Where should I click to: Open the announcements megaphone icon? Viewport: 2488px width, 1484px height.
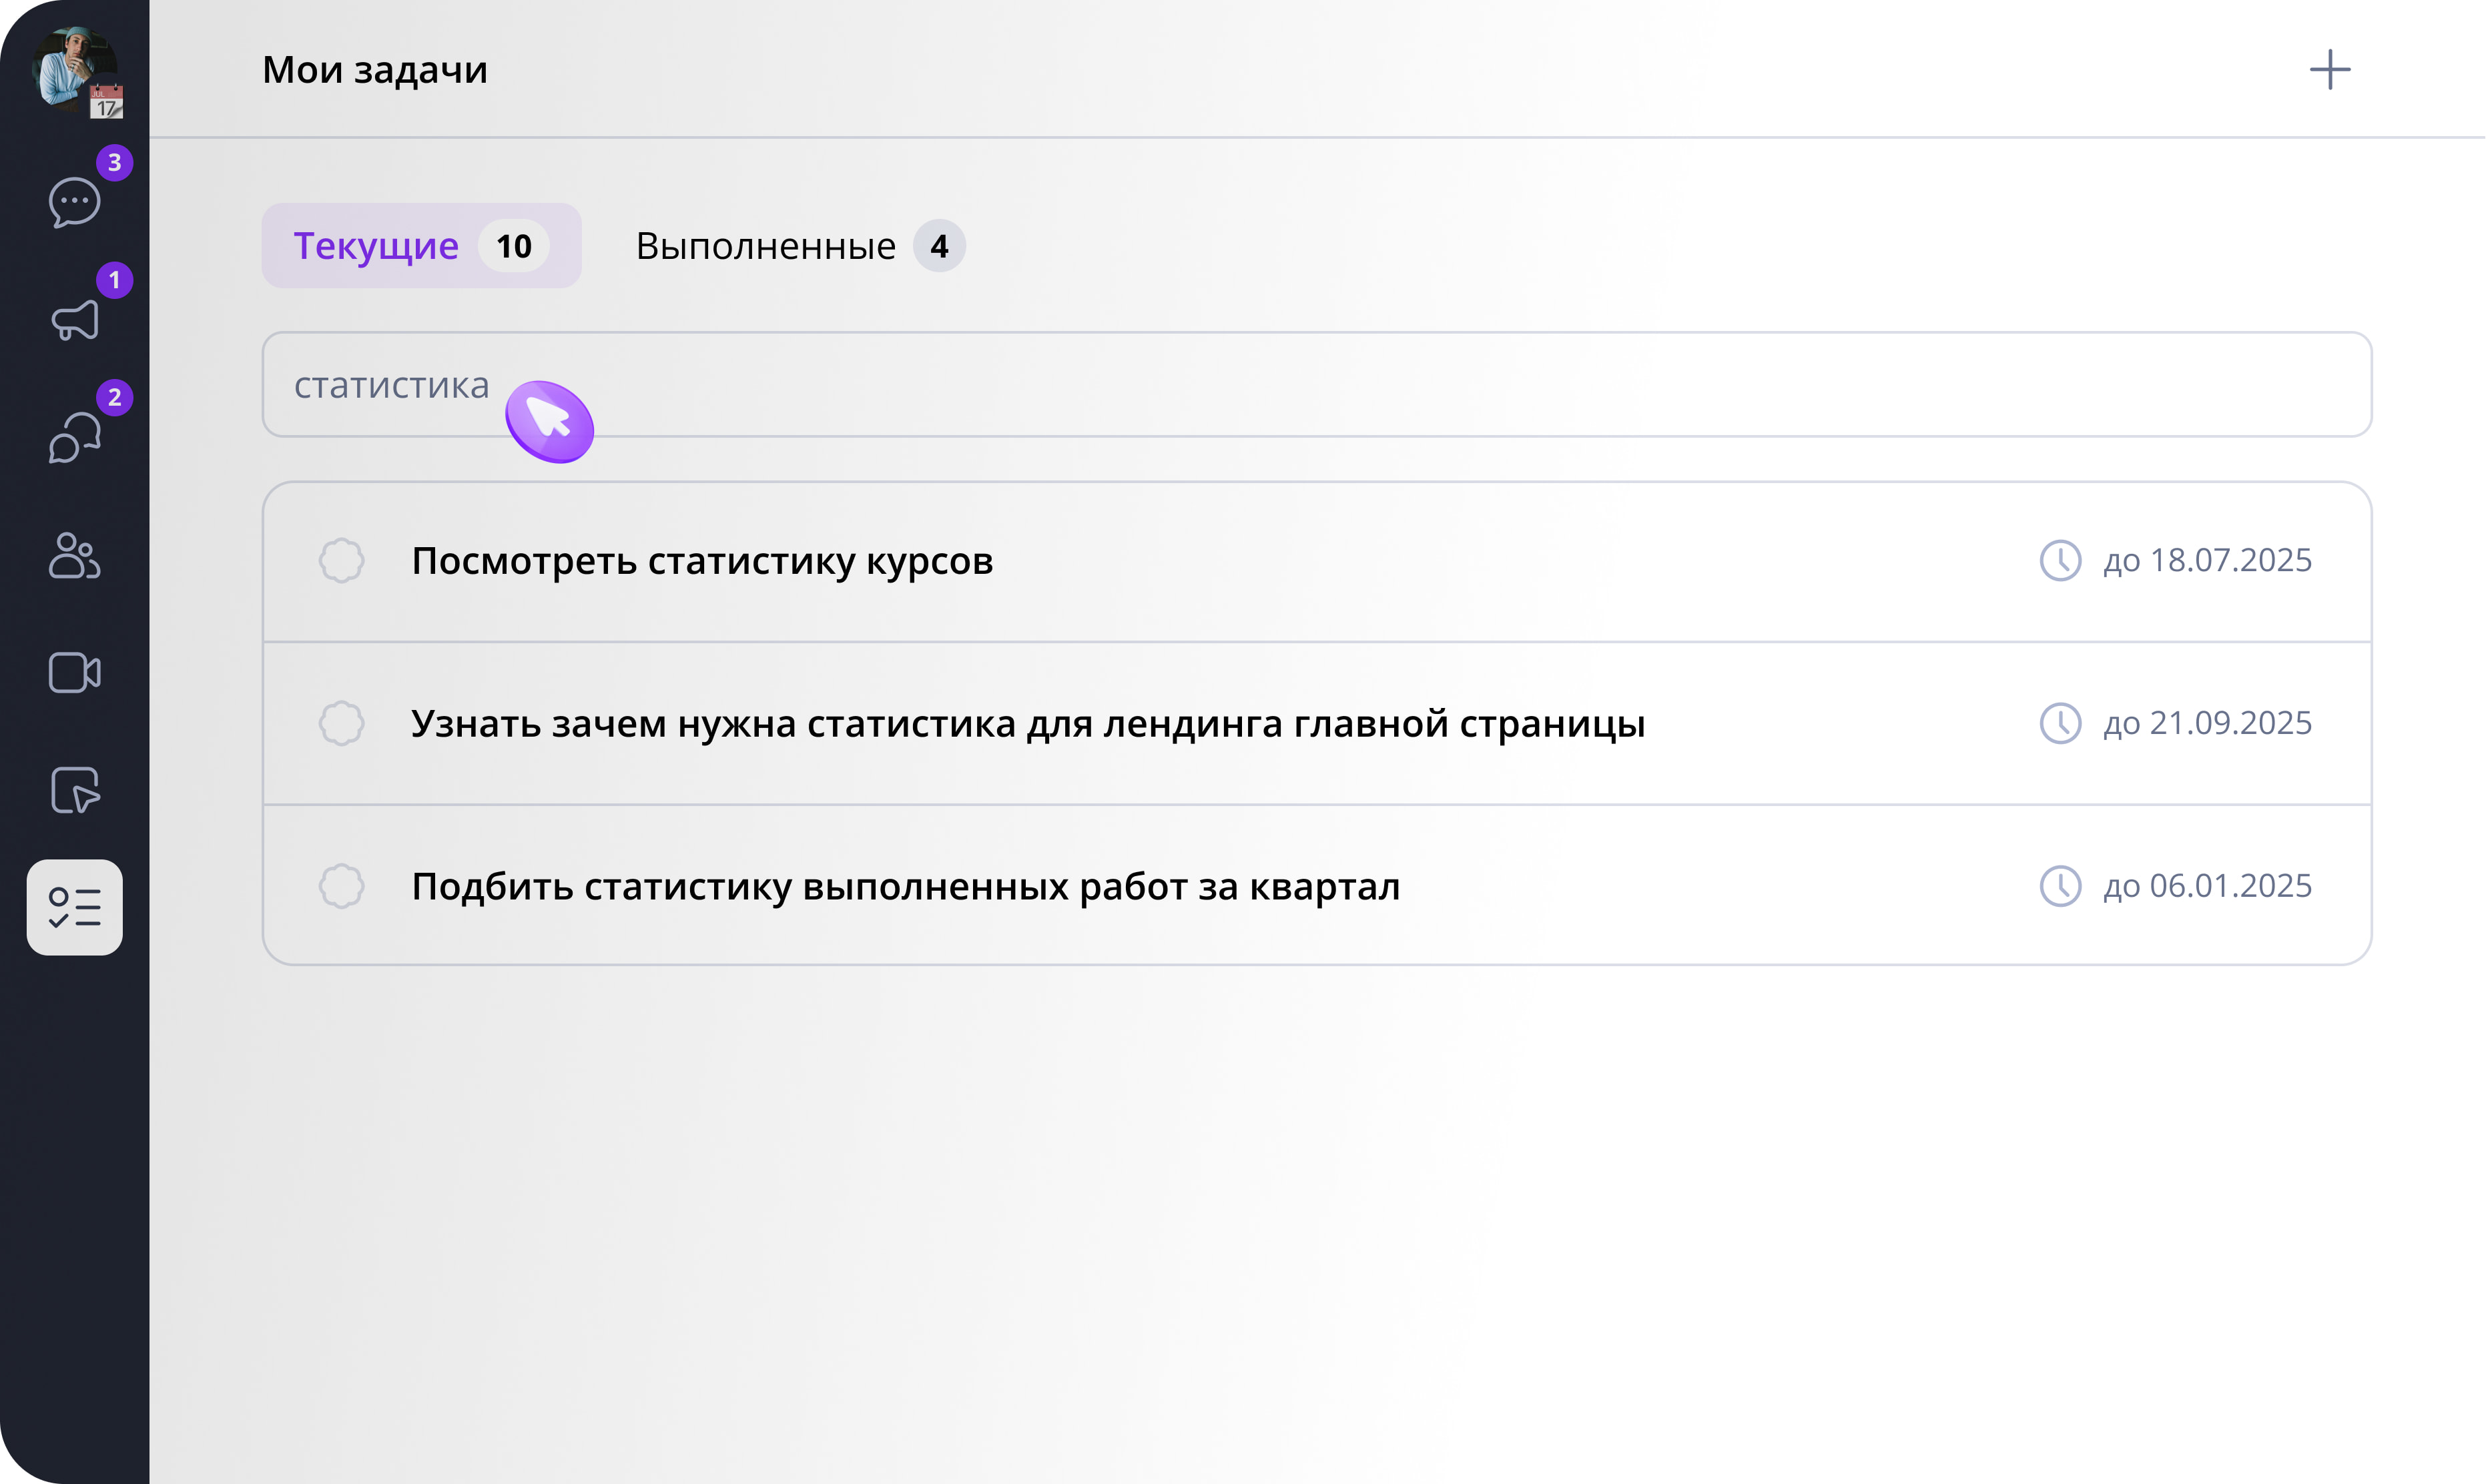pos(75,321)
